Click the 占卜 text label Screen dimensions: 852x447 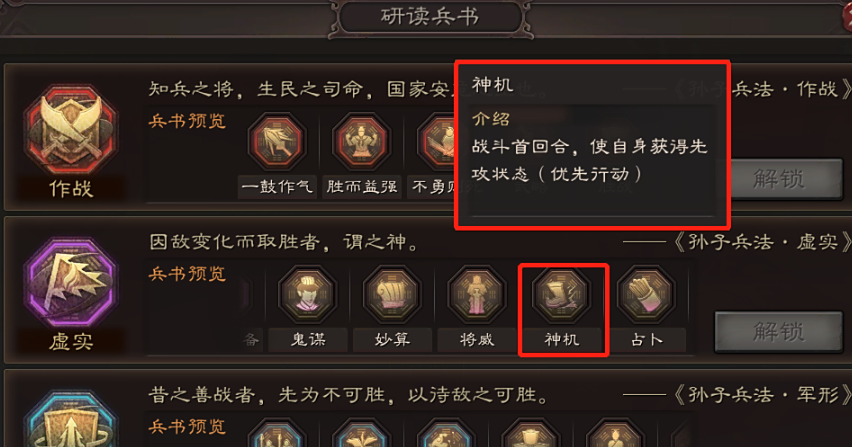pyautogui.click(x=646, y=340)
